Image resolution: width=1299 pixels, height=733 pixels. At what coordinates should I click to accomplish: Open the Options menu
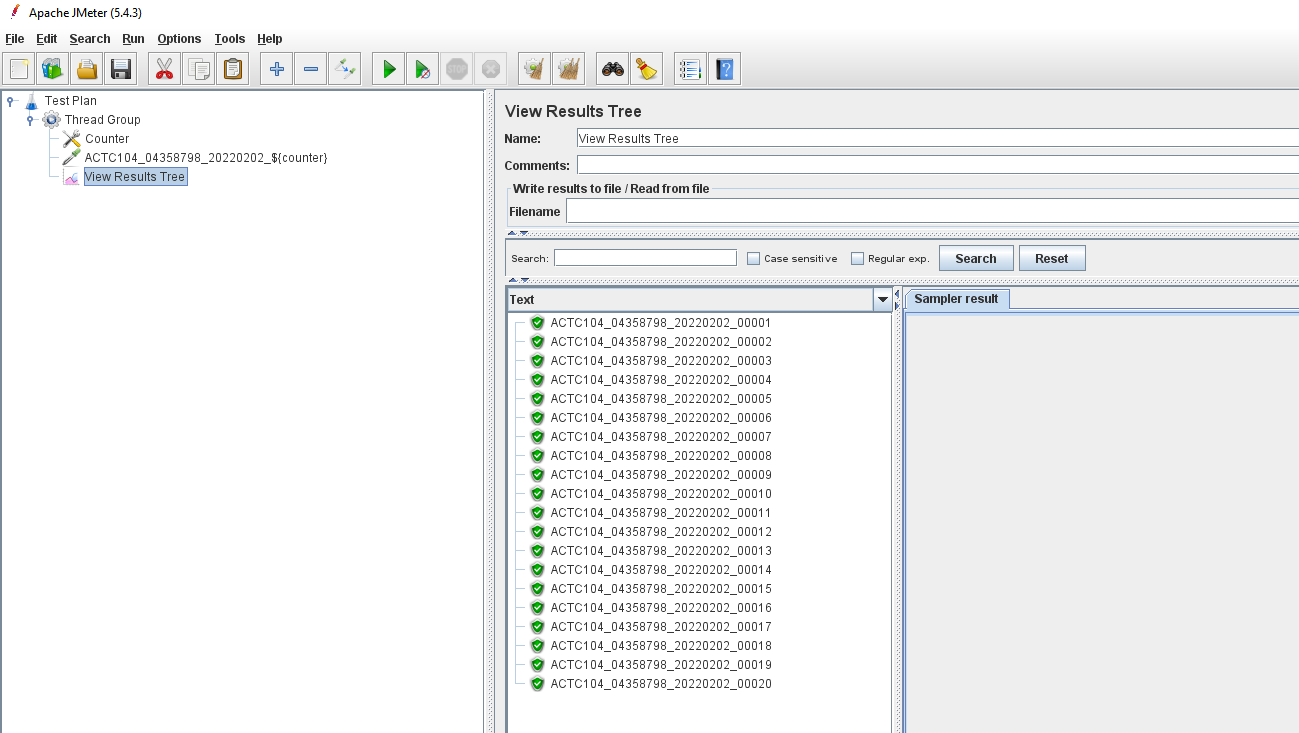point(179,39)
